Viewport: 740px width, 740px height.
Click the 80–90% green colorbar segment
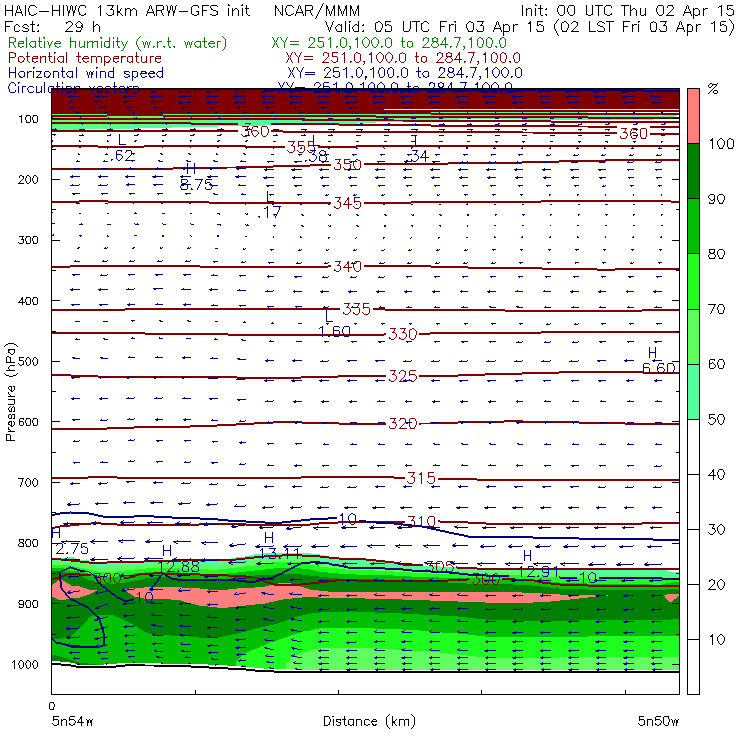pos(693,226)
